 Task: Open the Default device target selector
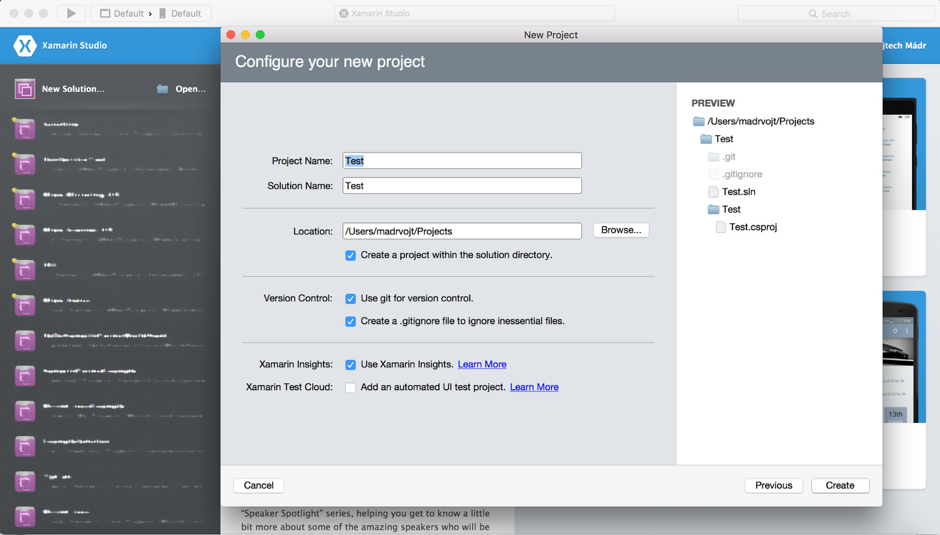click(180, 13)
